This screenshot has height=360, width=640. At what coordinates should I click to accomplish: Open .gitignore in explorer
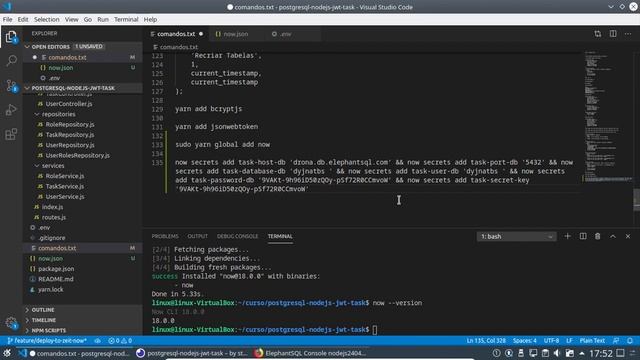[x=51, y=238]
